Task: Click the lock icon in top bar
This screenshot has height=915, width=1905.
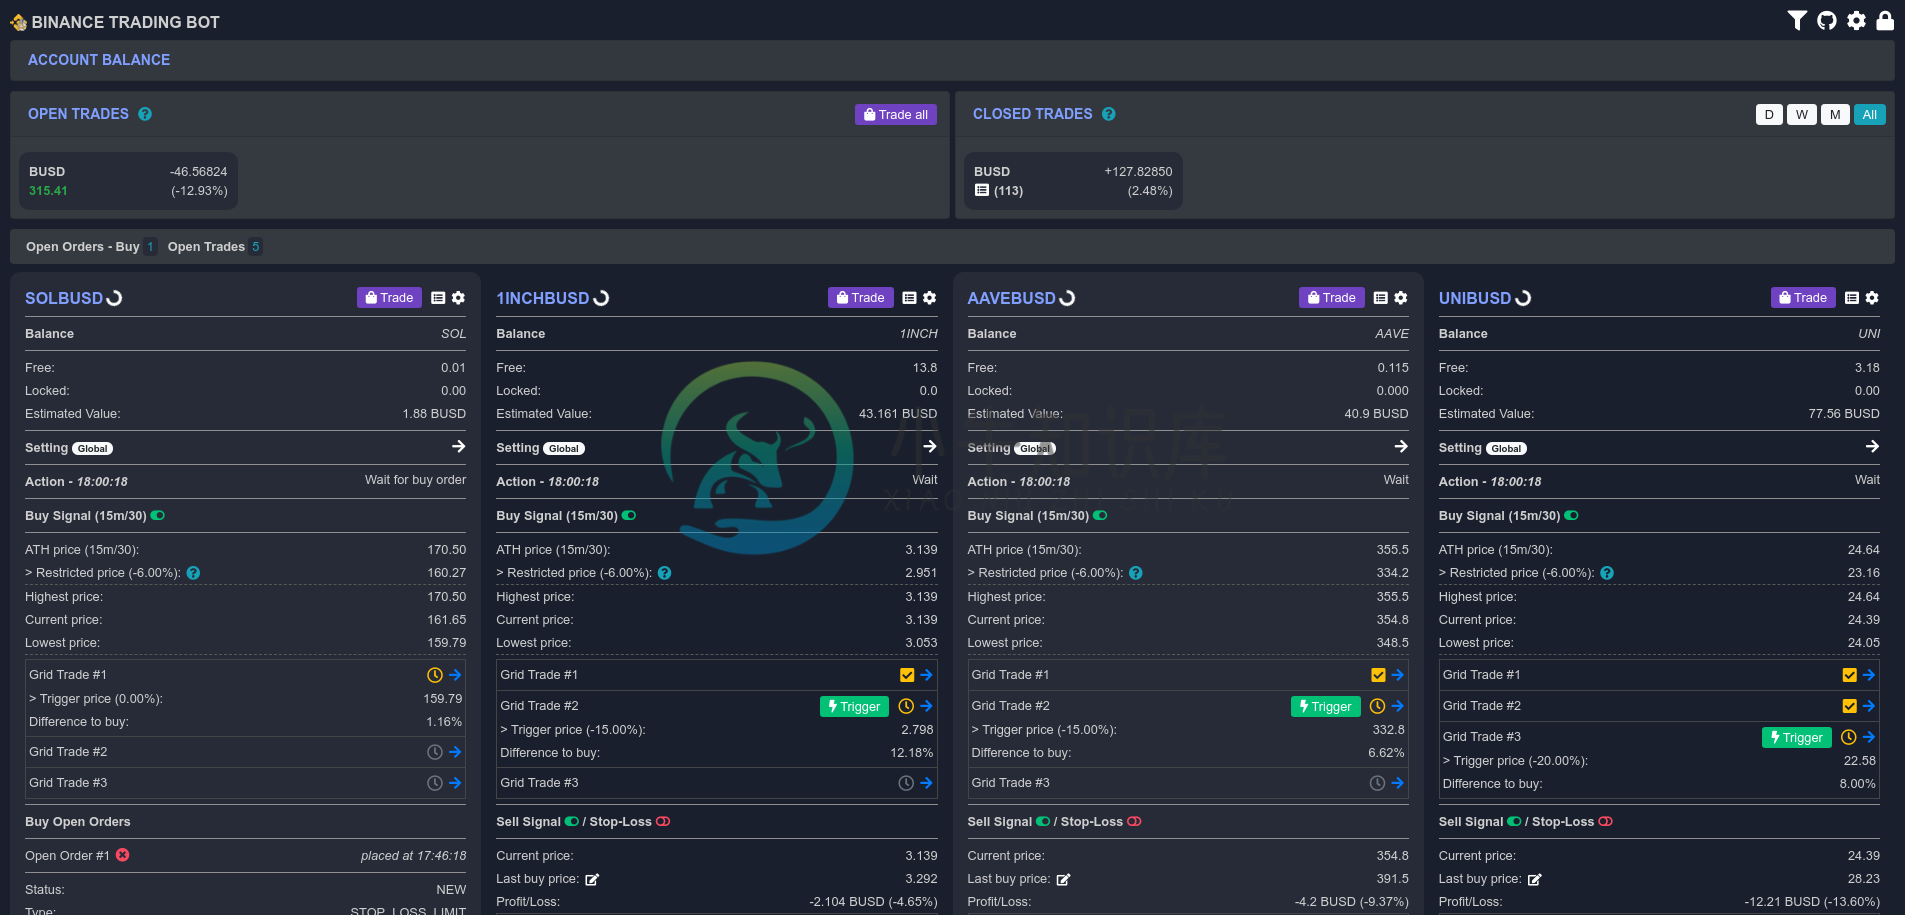Action: click(1885, 21)
